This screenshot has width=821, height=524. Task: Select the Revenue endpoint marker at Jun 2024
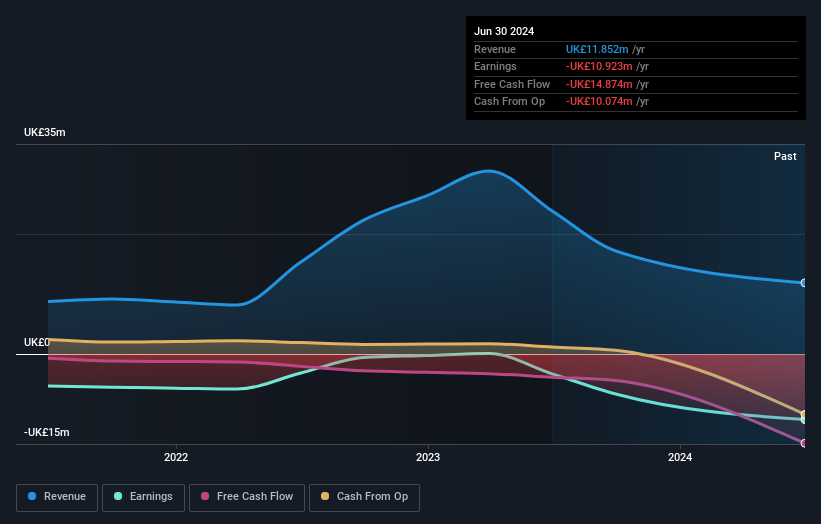point(804,283)
